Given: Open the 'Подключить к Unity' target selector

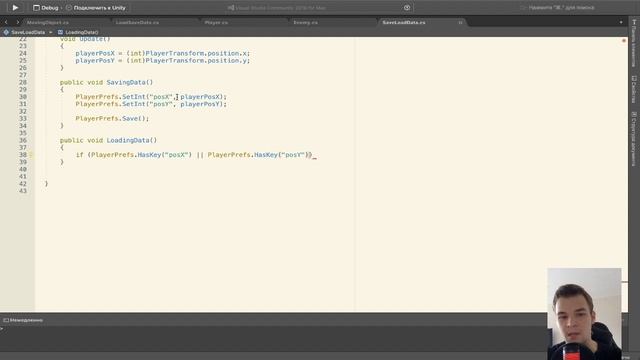Looking at the screenshot, I should coord(96,8).
